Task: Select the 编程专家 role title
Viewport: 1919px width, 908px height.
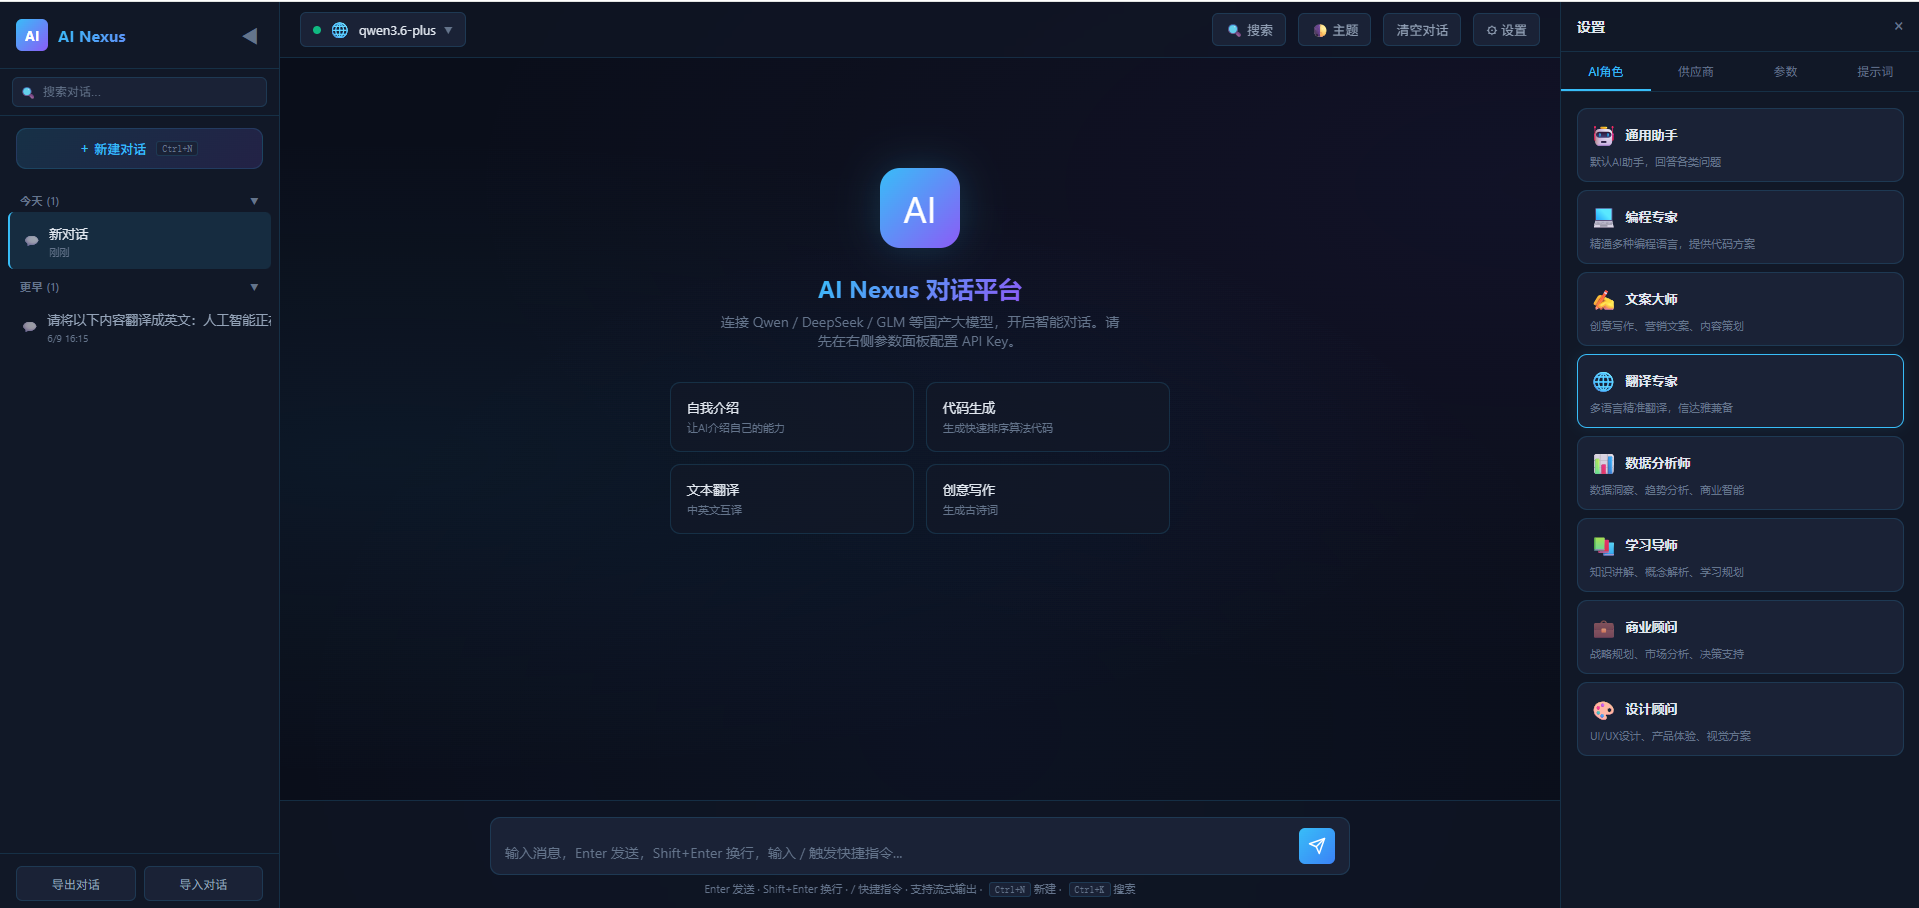Action: [x=1651, y=218]
